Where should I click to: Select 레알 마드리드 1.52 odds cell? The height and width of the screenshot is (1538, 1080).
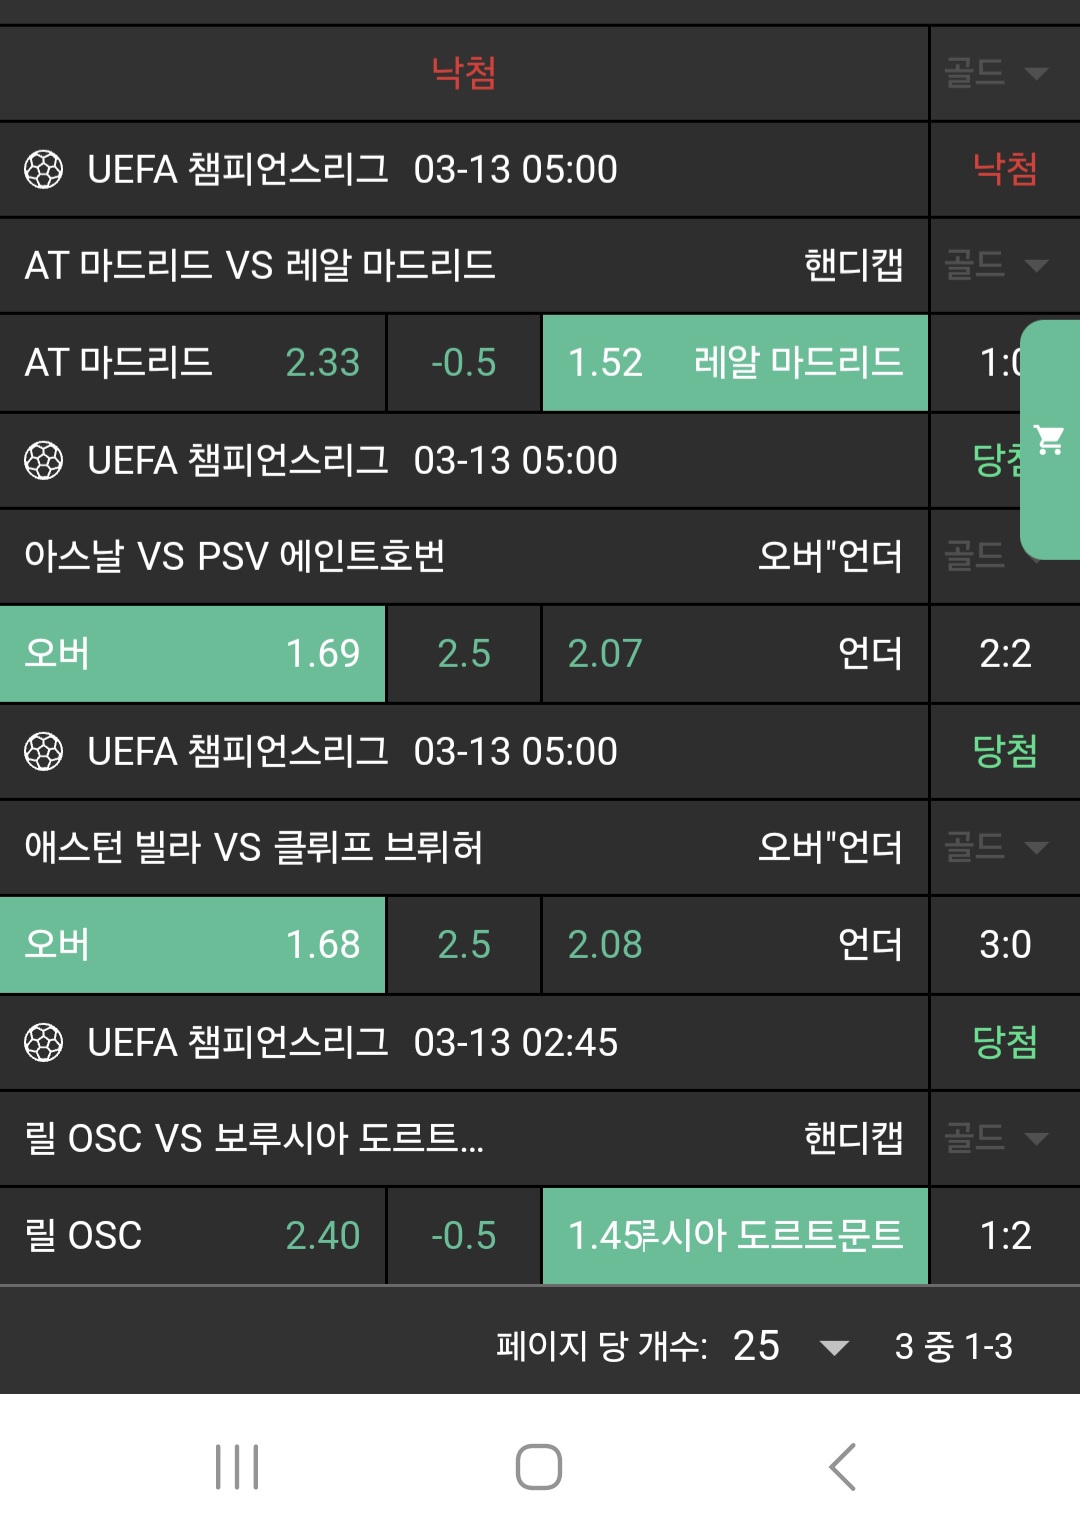tap(735, 363)
